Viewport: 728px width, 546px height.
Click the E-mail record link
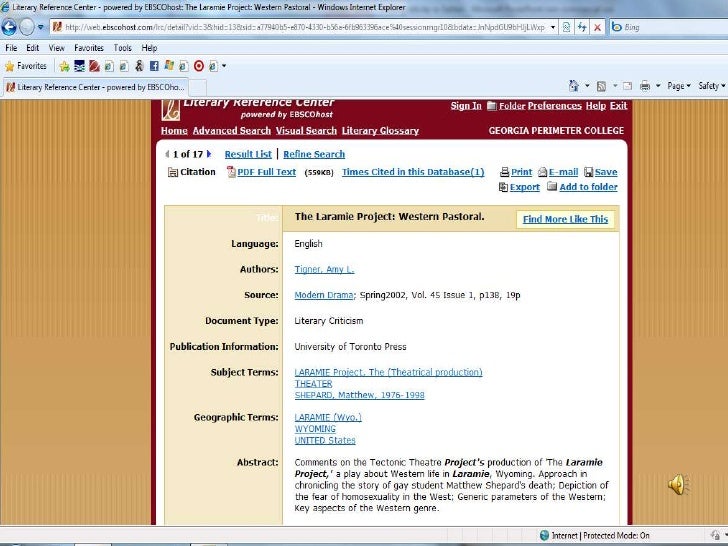pyautogui.click(x=563, y=172)
